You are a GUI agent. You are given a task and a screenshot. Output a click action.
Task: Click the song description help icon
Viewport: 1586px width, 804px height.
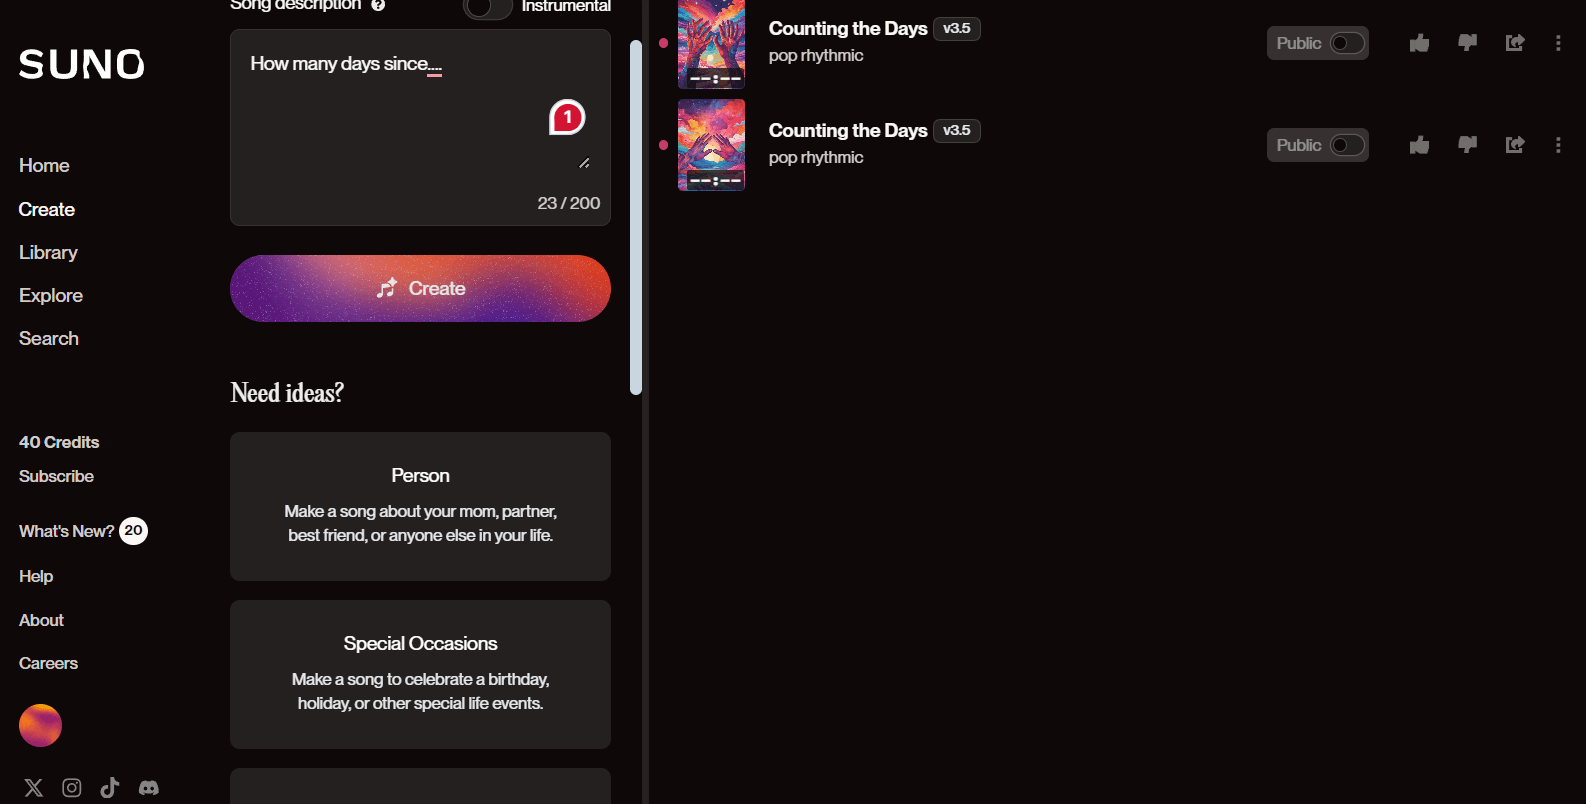click(x=378, y=5)
